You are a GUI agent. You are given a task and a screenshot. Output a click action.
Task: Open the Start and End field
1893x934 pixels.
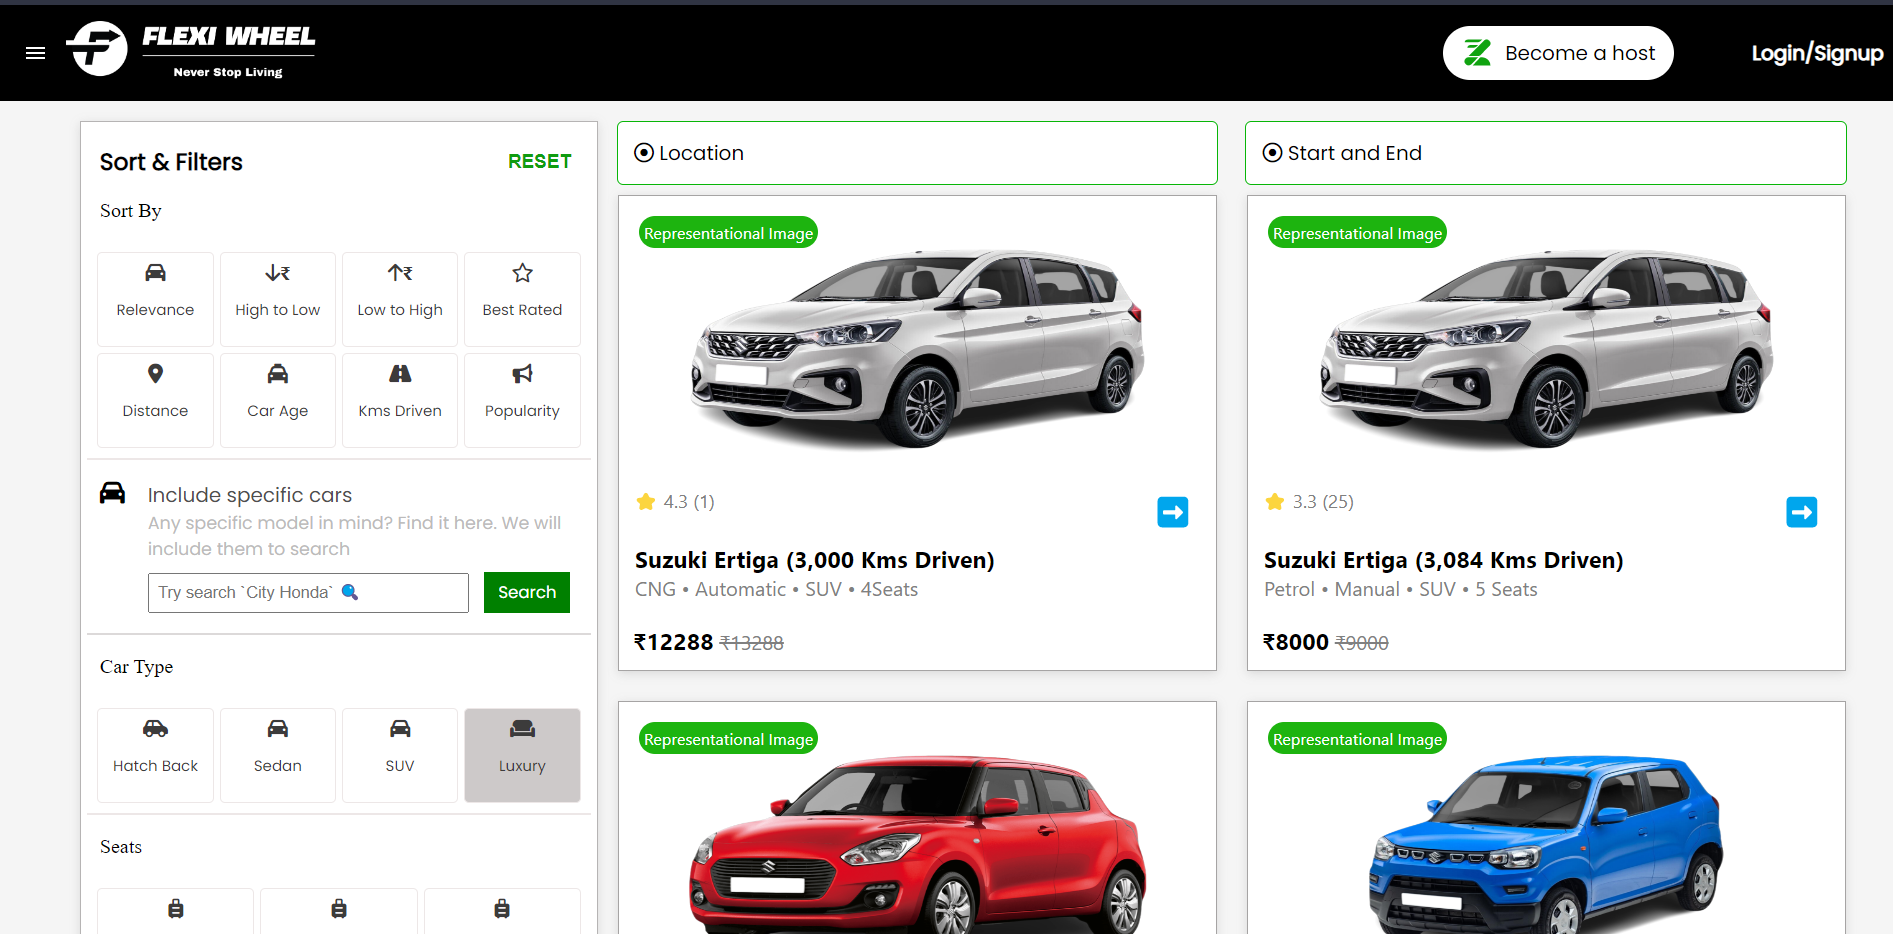1545,153
